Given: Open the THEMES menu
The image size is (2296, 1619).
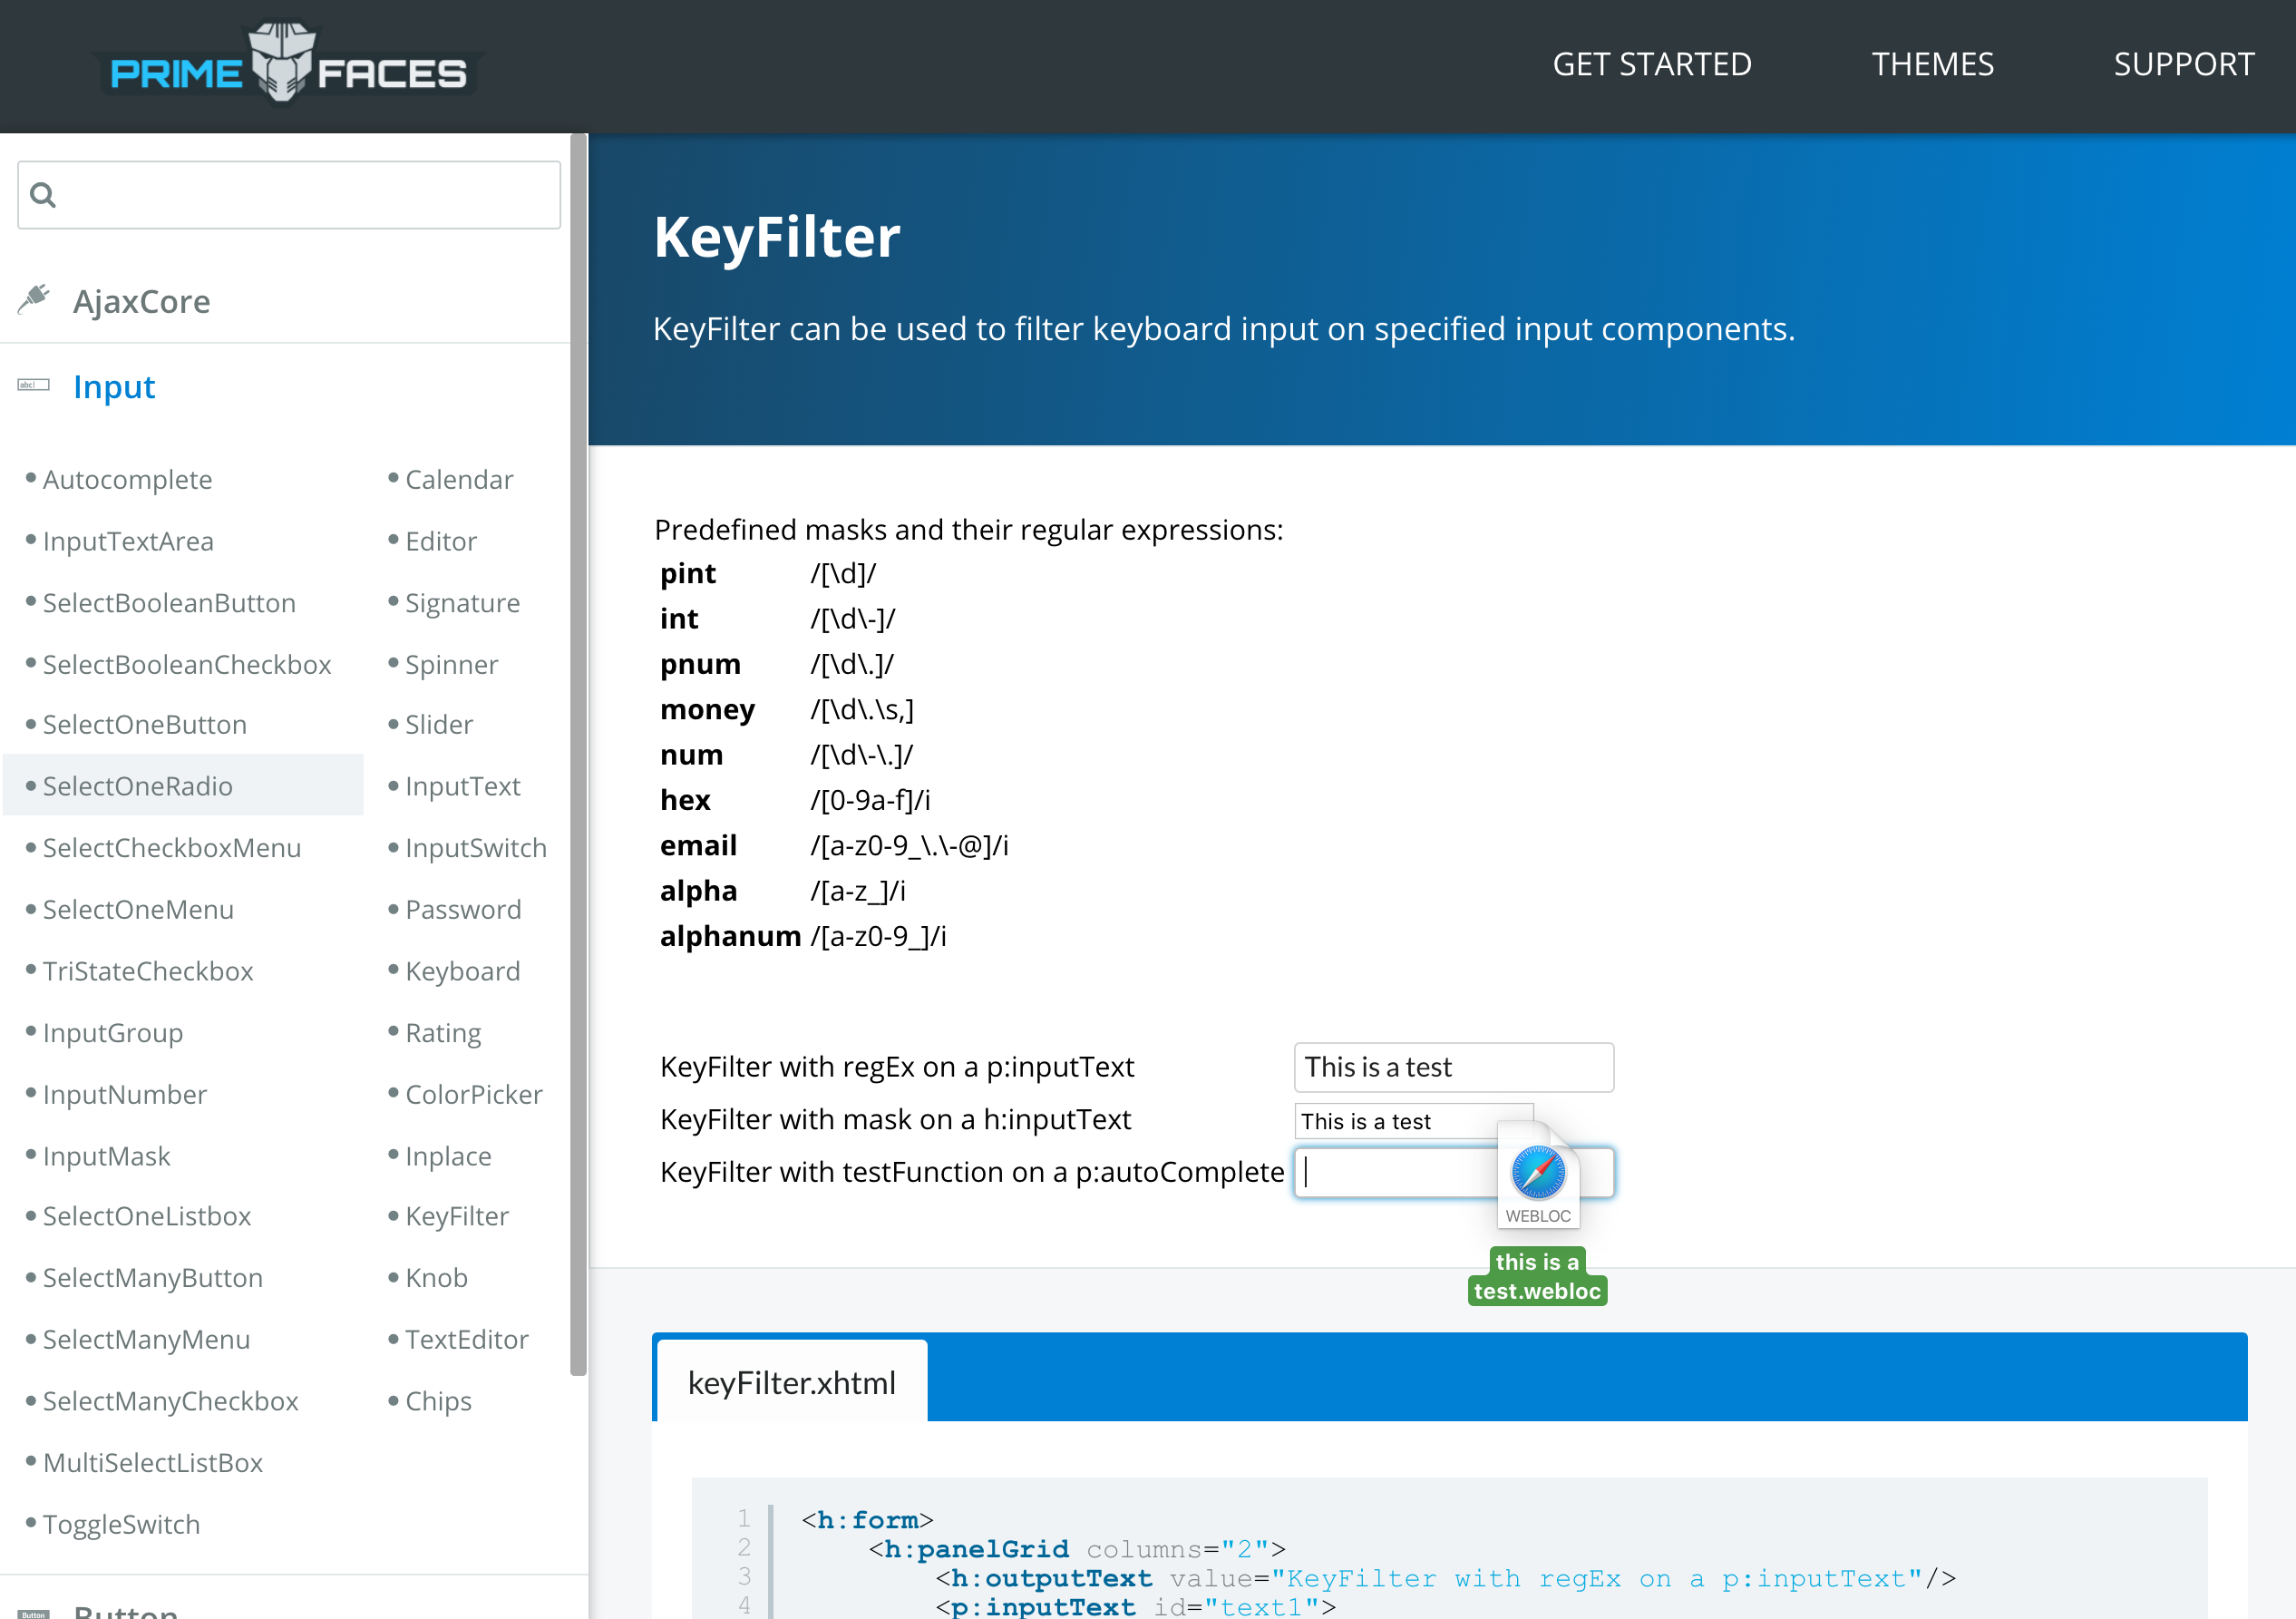Looking at the screenshot, I should pos(1932,64).
